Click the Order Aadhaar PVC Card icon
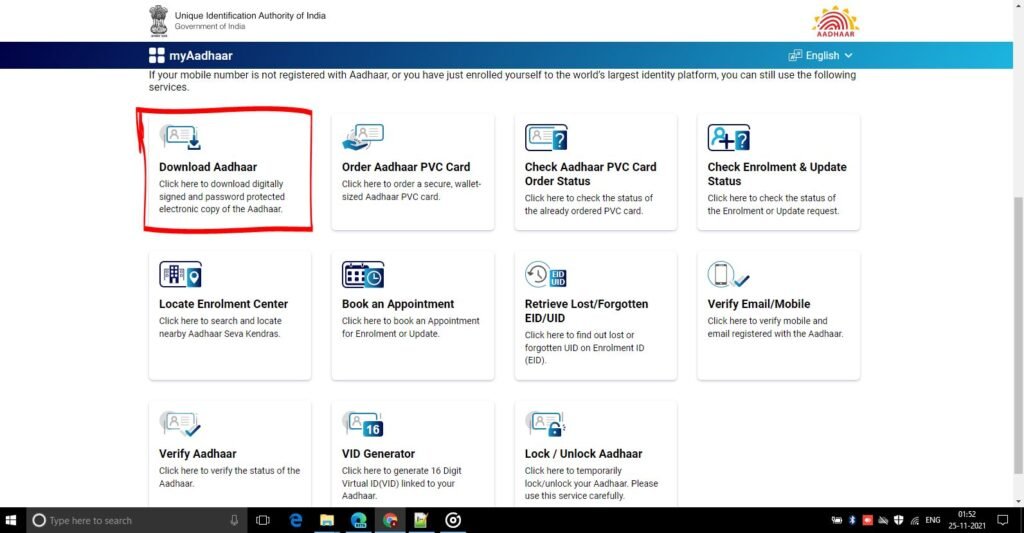Screen dimensions: 1024x533 pyautogui.click(x=362, y=137)
